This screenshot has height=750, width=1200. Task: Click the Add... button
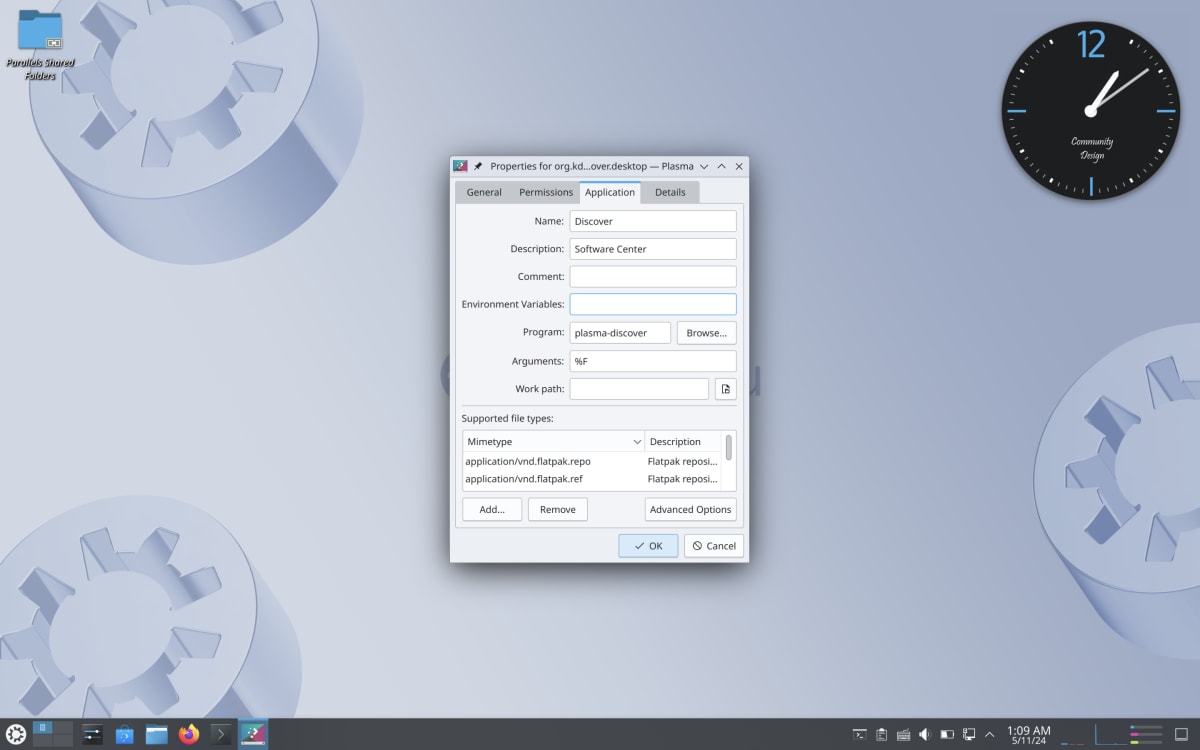(x=492, y=509)
